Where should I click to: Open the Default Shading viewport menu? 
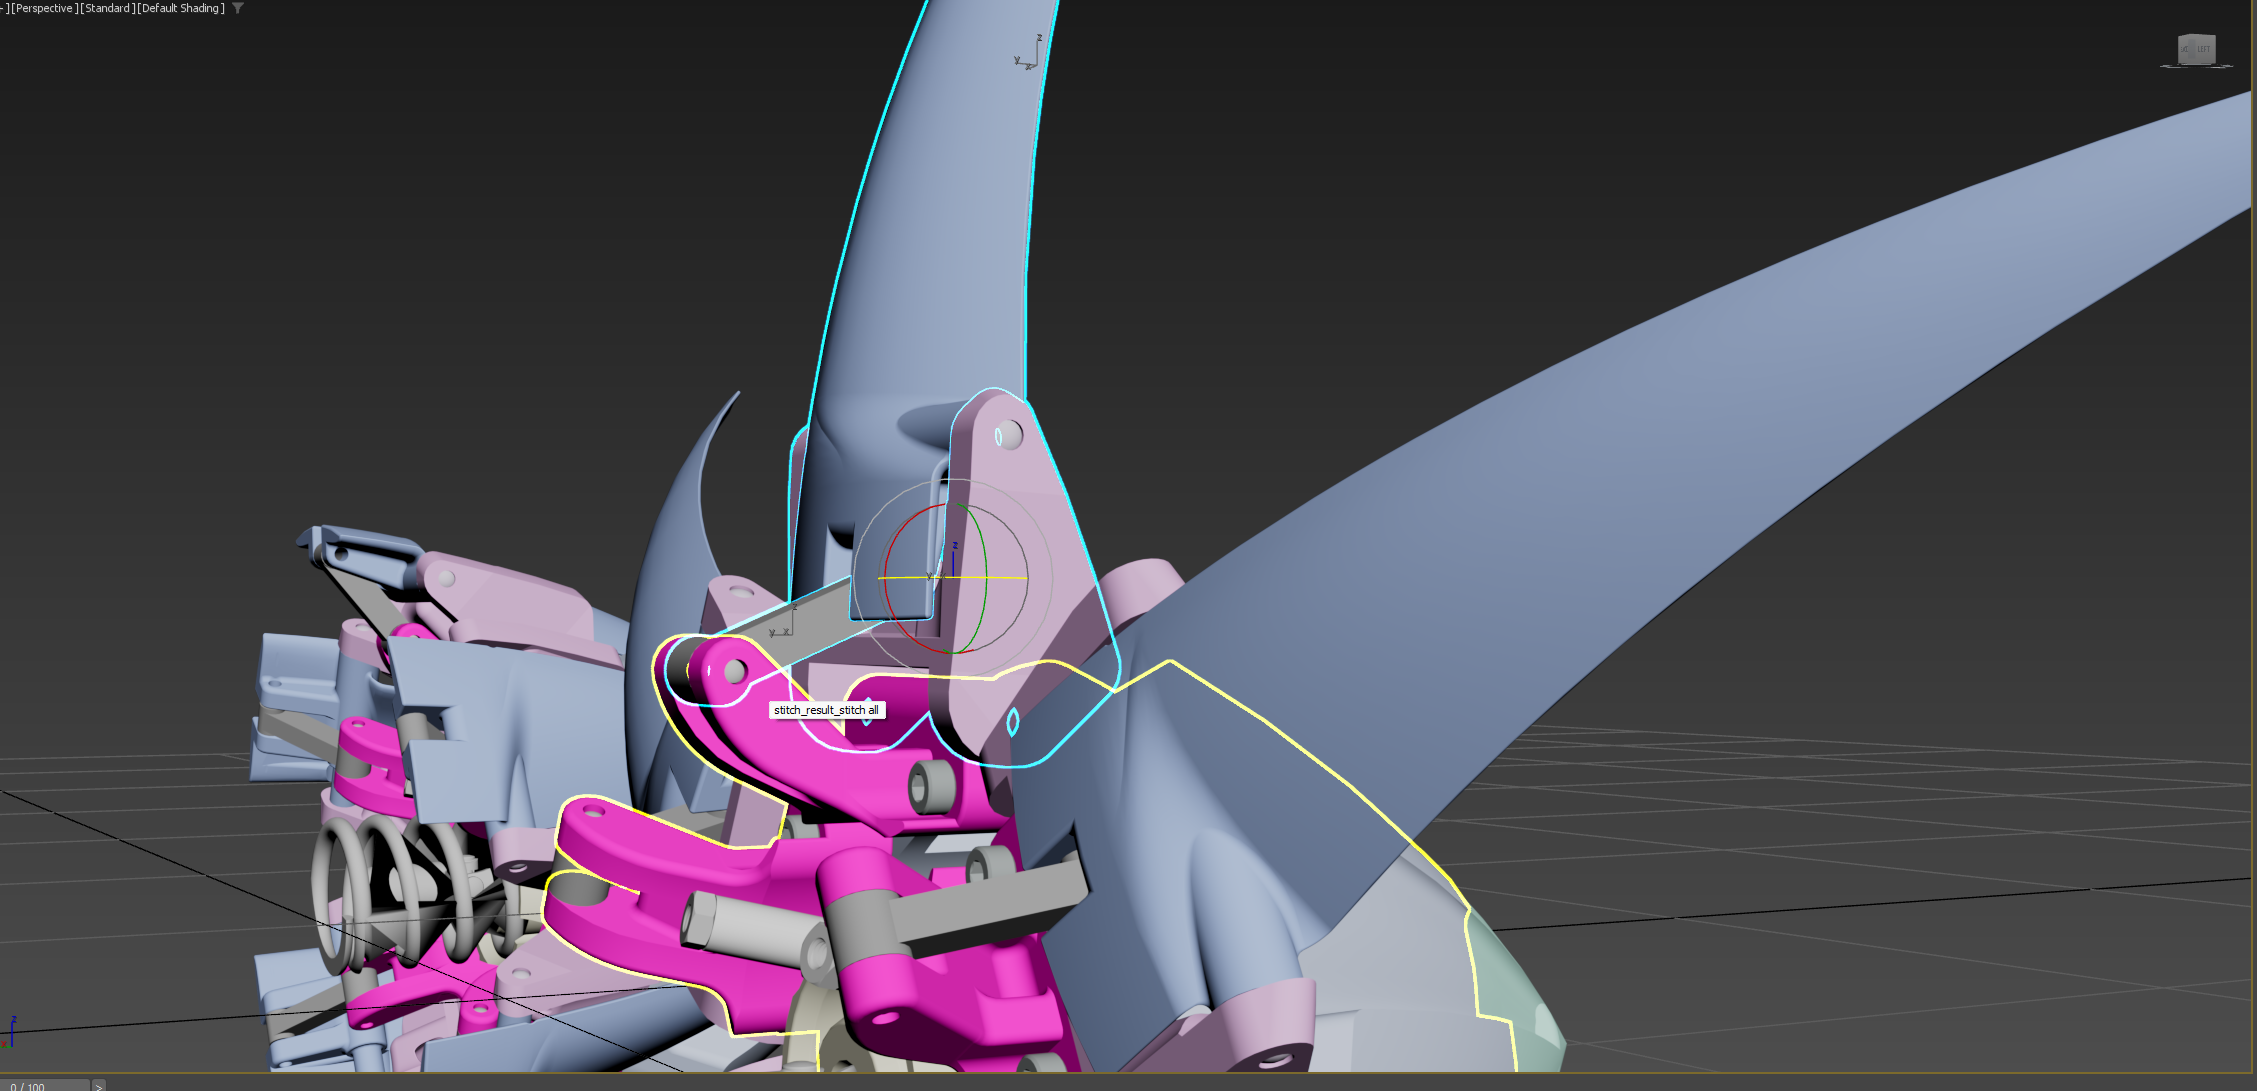181,8
